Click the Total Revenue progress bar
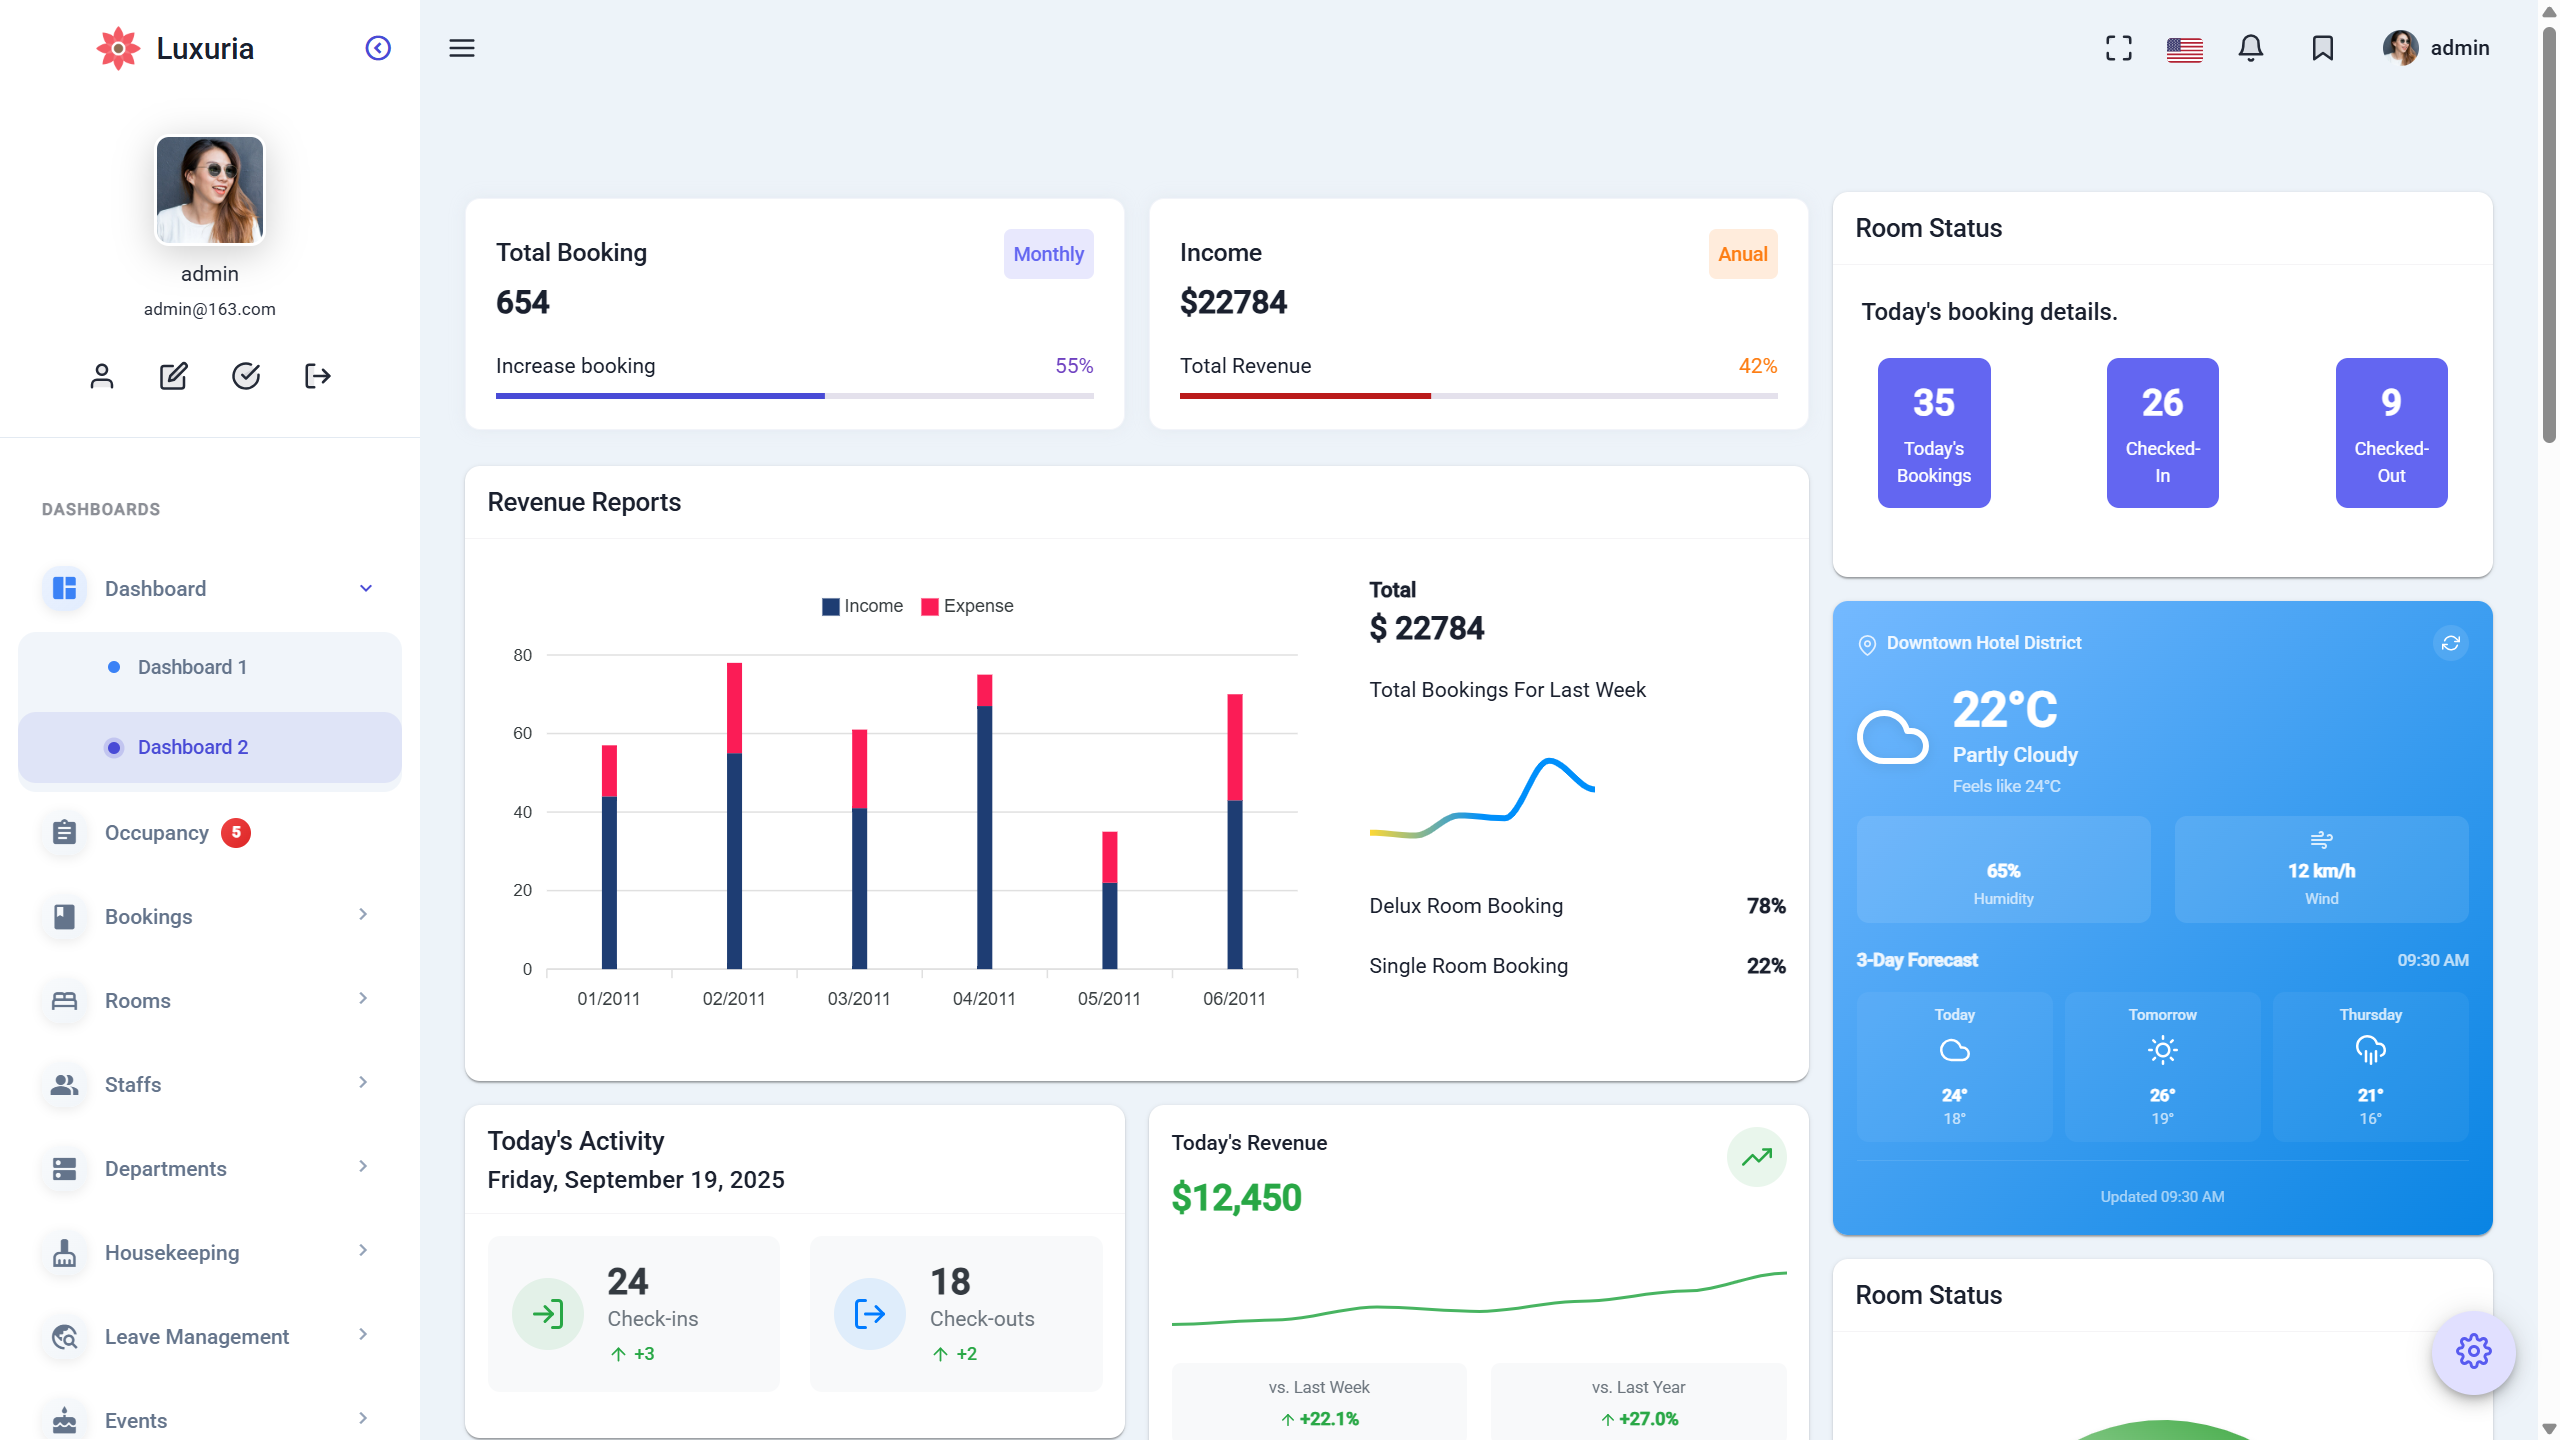 point(1478,396)
